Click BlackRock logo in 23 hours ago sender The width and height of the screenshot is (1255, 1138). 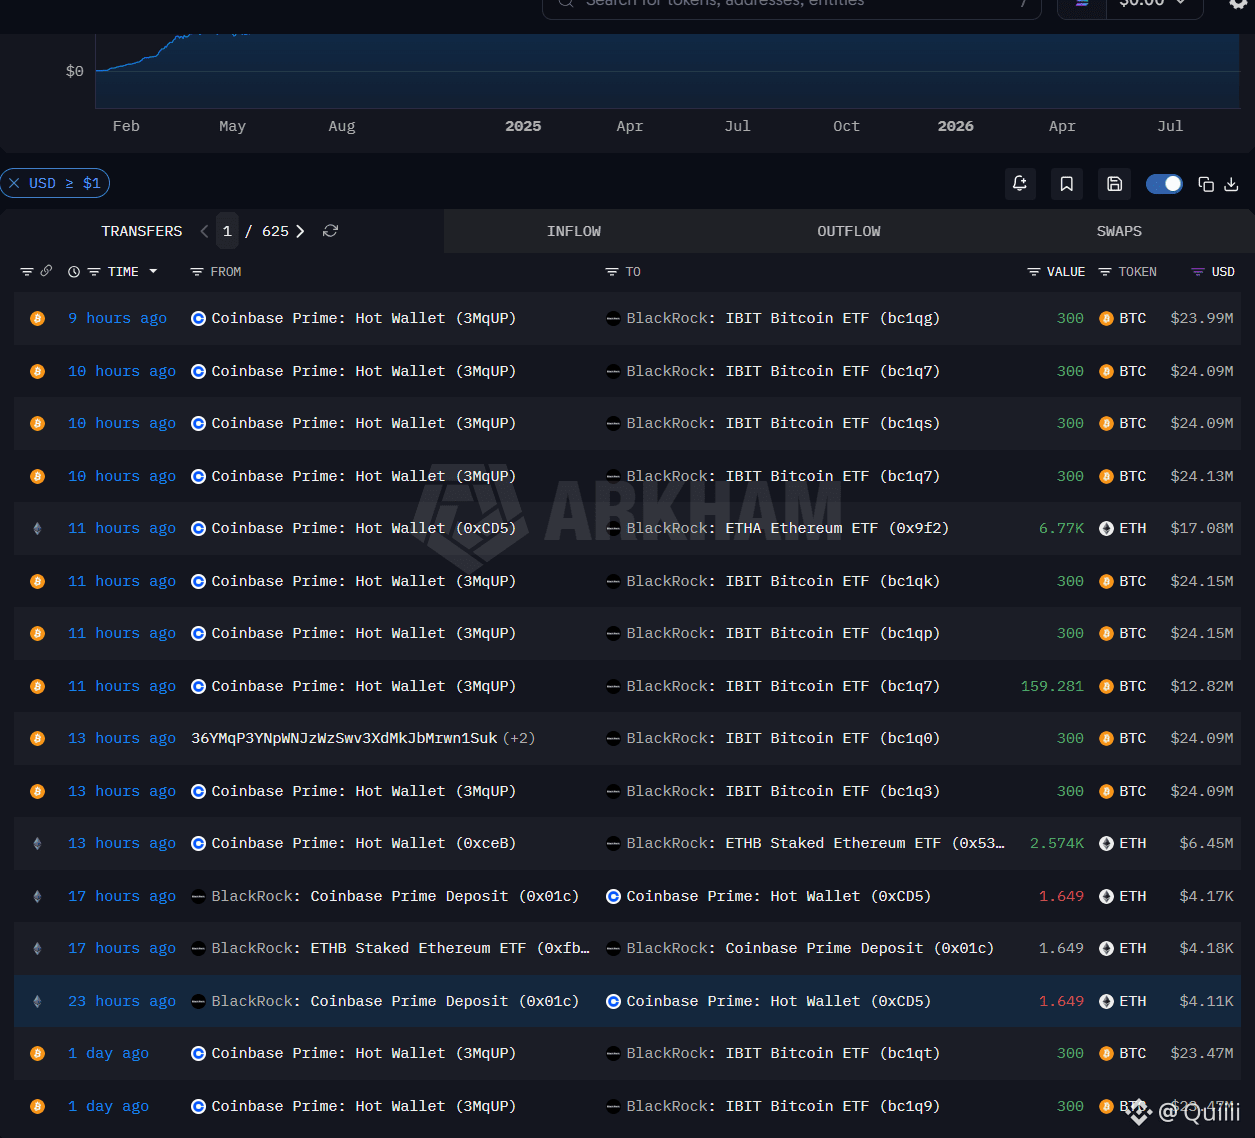coord(198,1001)
